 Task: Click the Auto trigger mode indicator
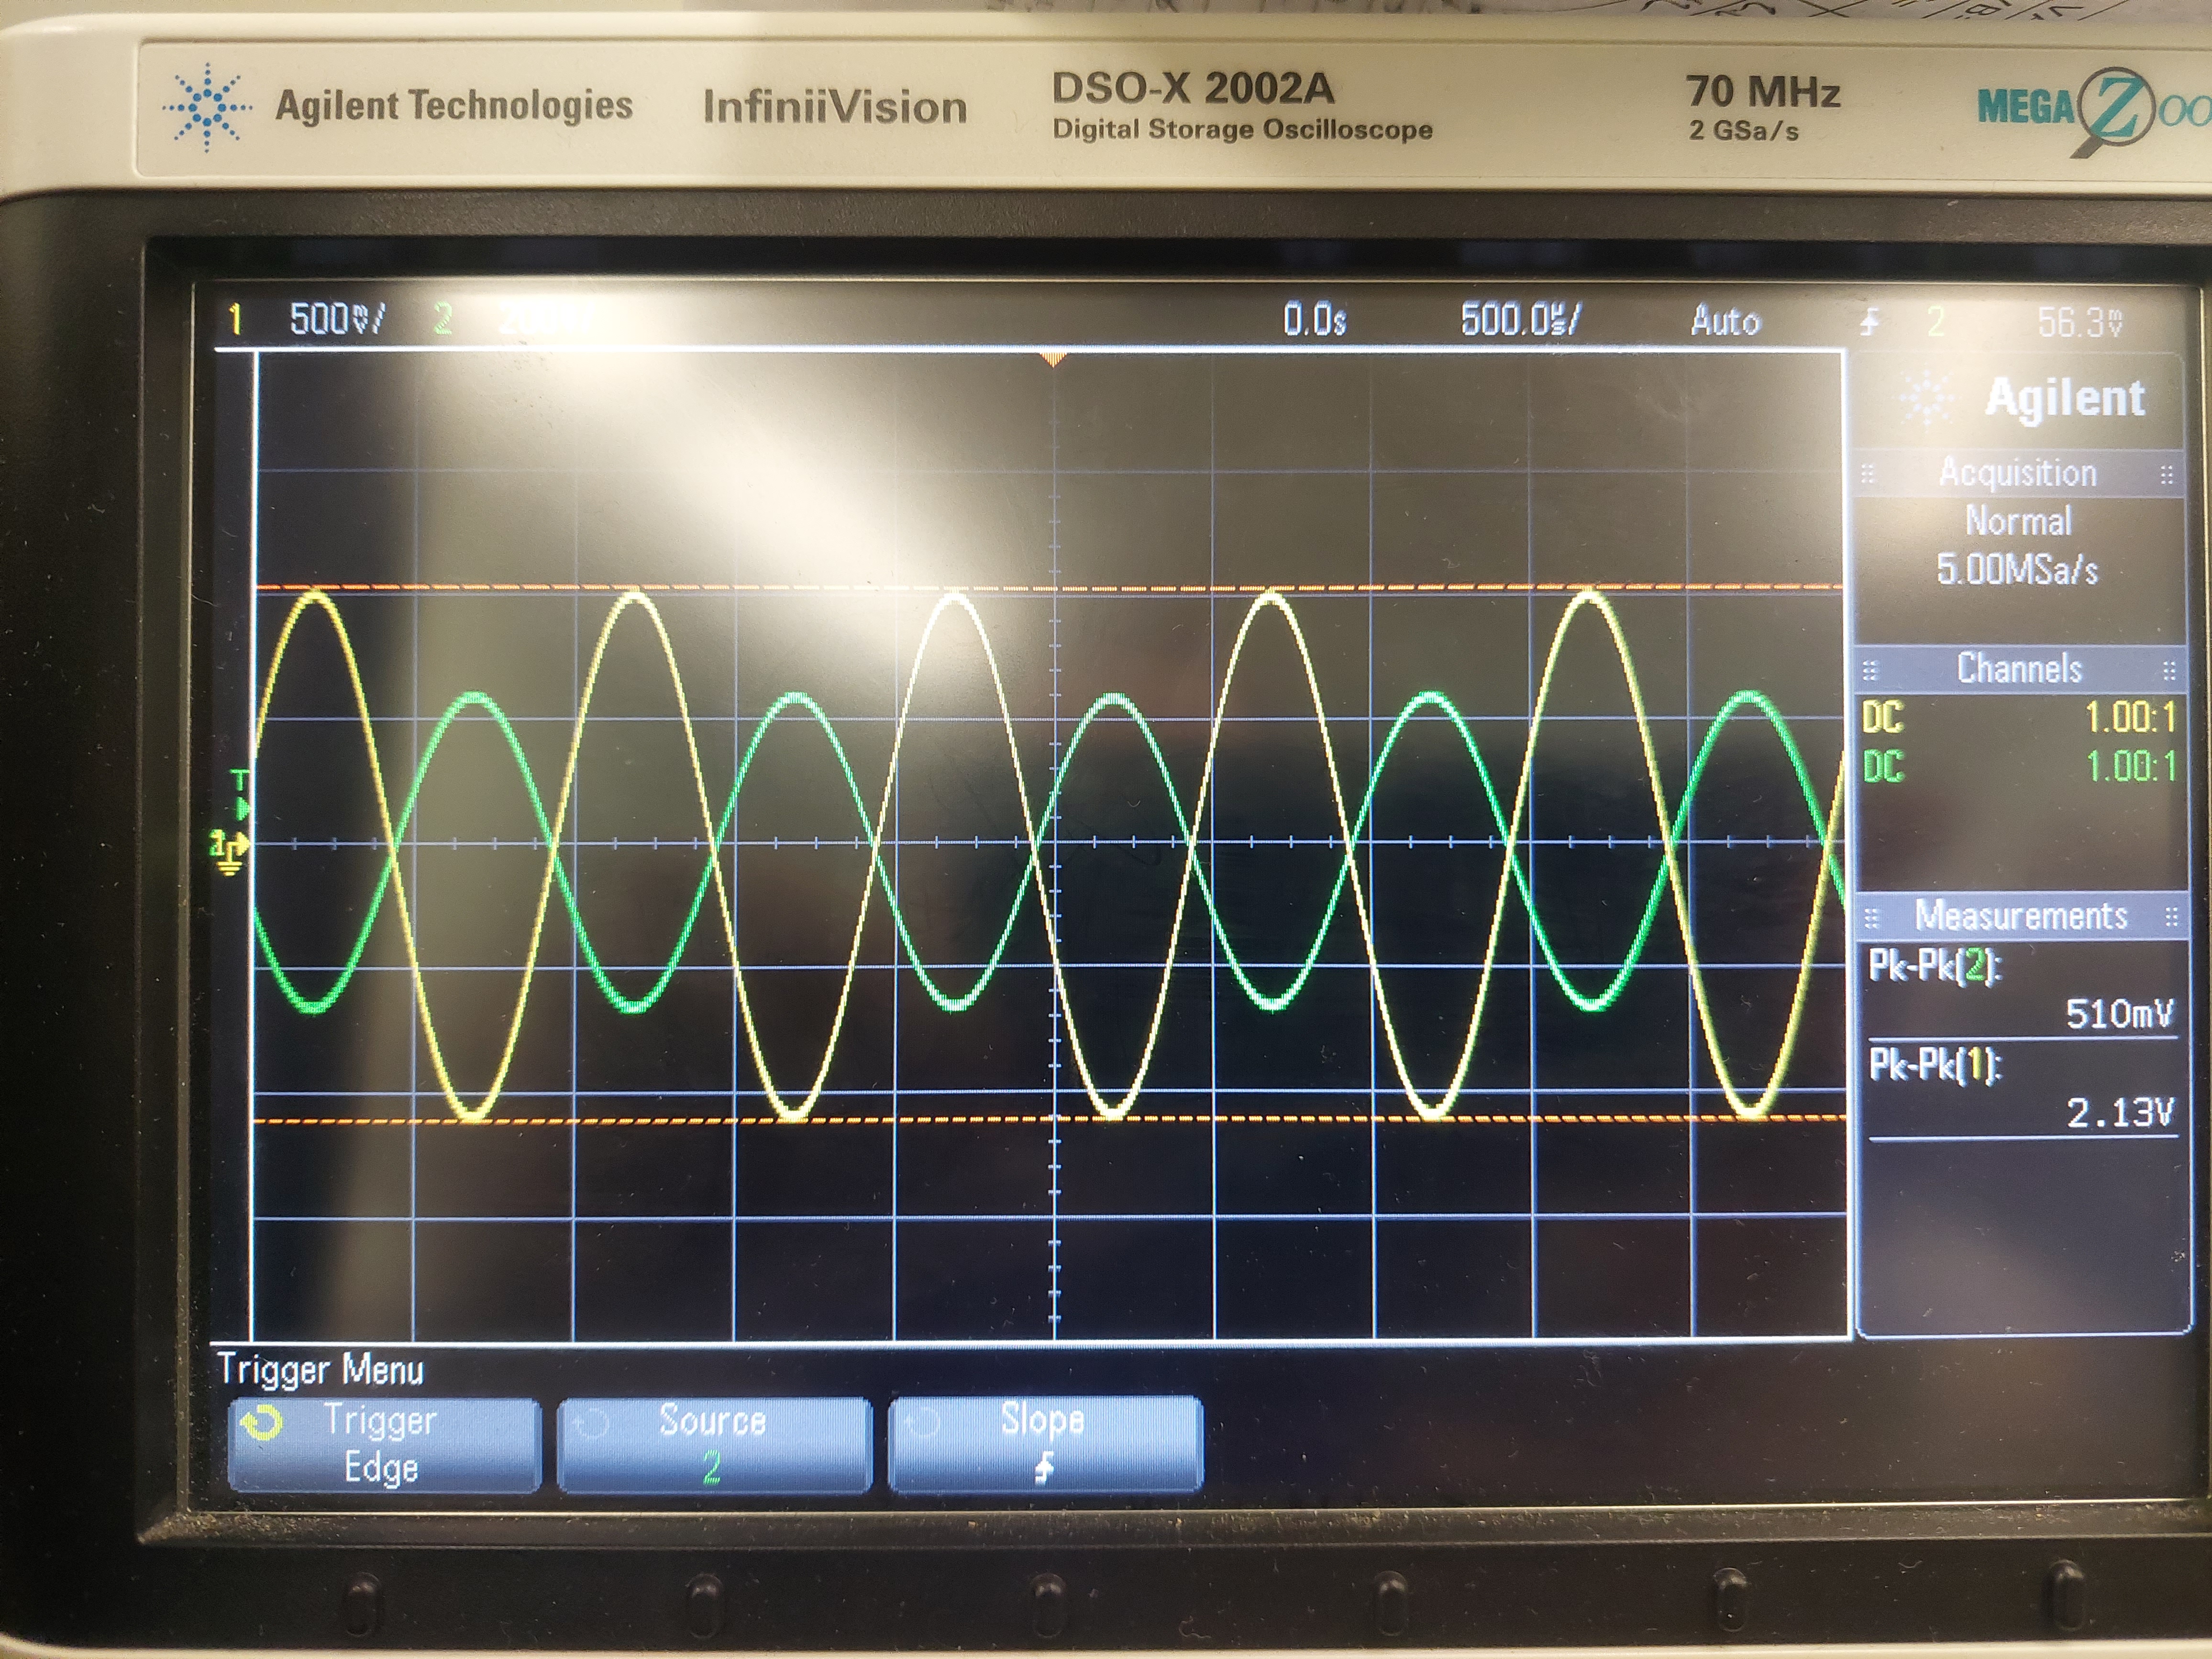tap(1725, 321)
